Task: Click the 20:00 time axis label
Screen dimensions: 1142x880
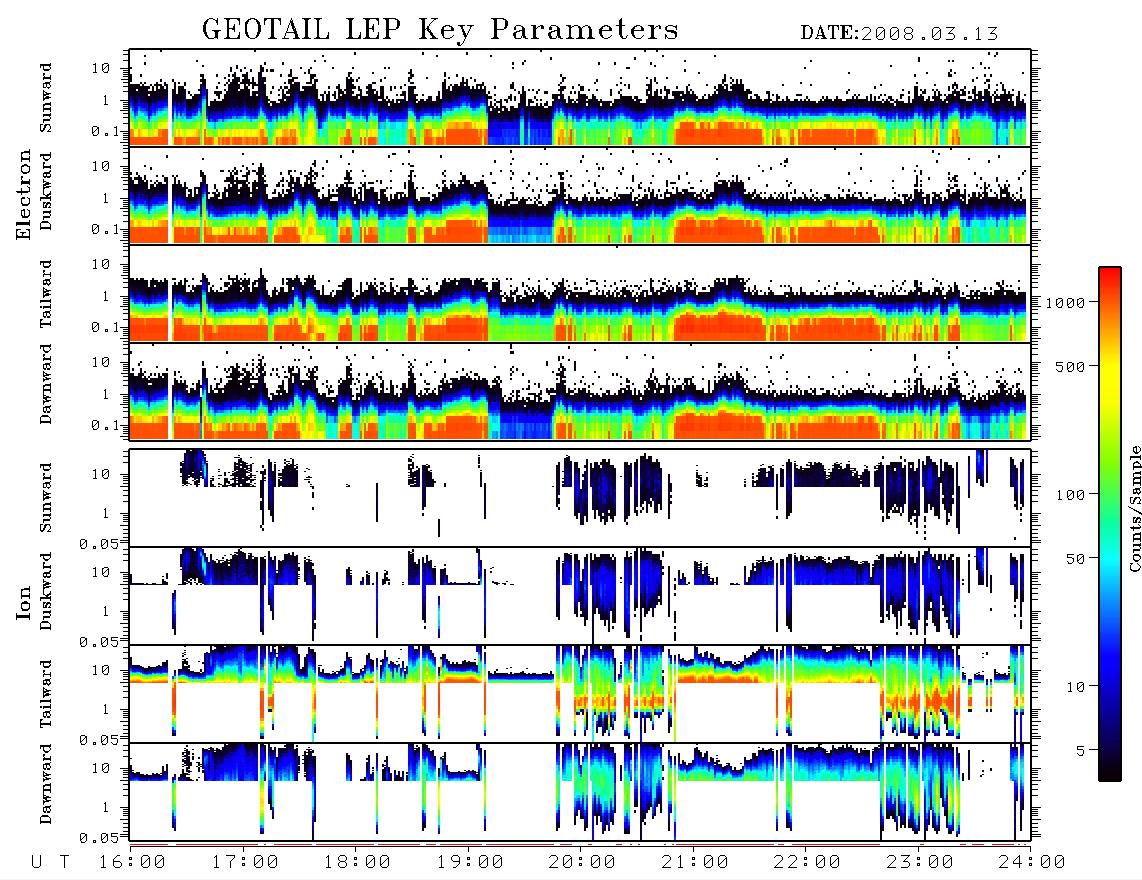Action: coord(583,863)
